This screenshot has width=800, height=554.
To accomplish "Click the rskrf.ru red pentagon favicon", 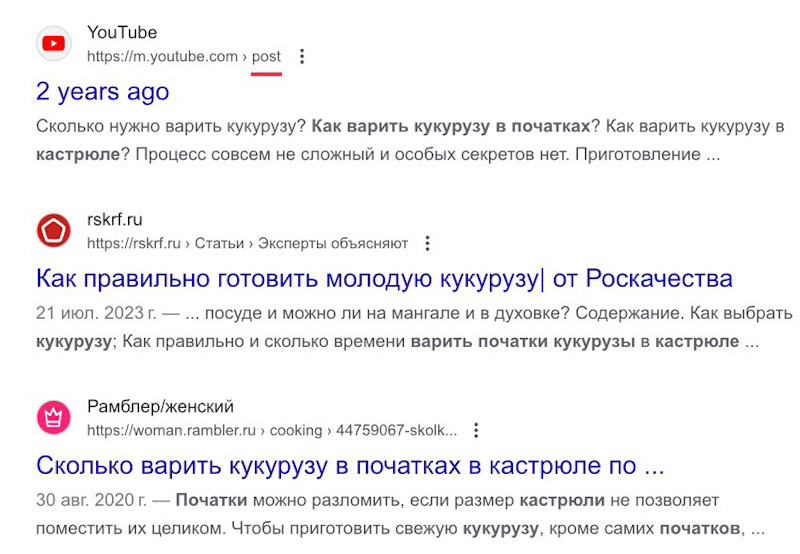I will point(54,231).
